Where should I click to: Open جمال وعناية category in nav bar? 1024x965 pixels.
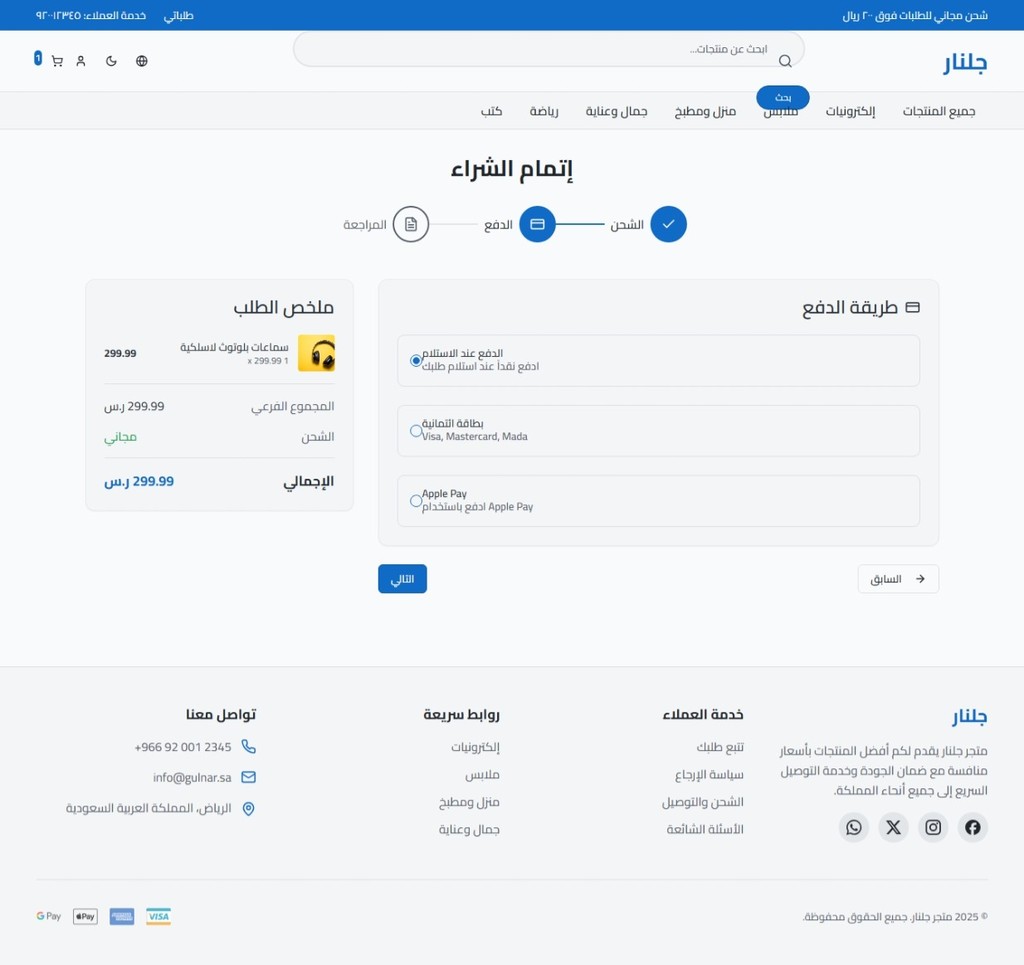pos(616,111)
